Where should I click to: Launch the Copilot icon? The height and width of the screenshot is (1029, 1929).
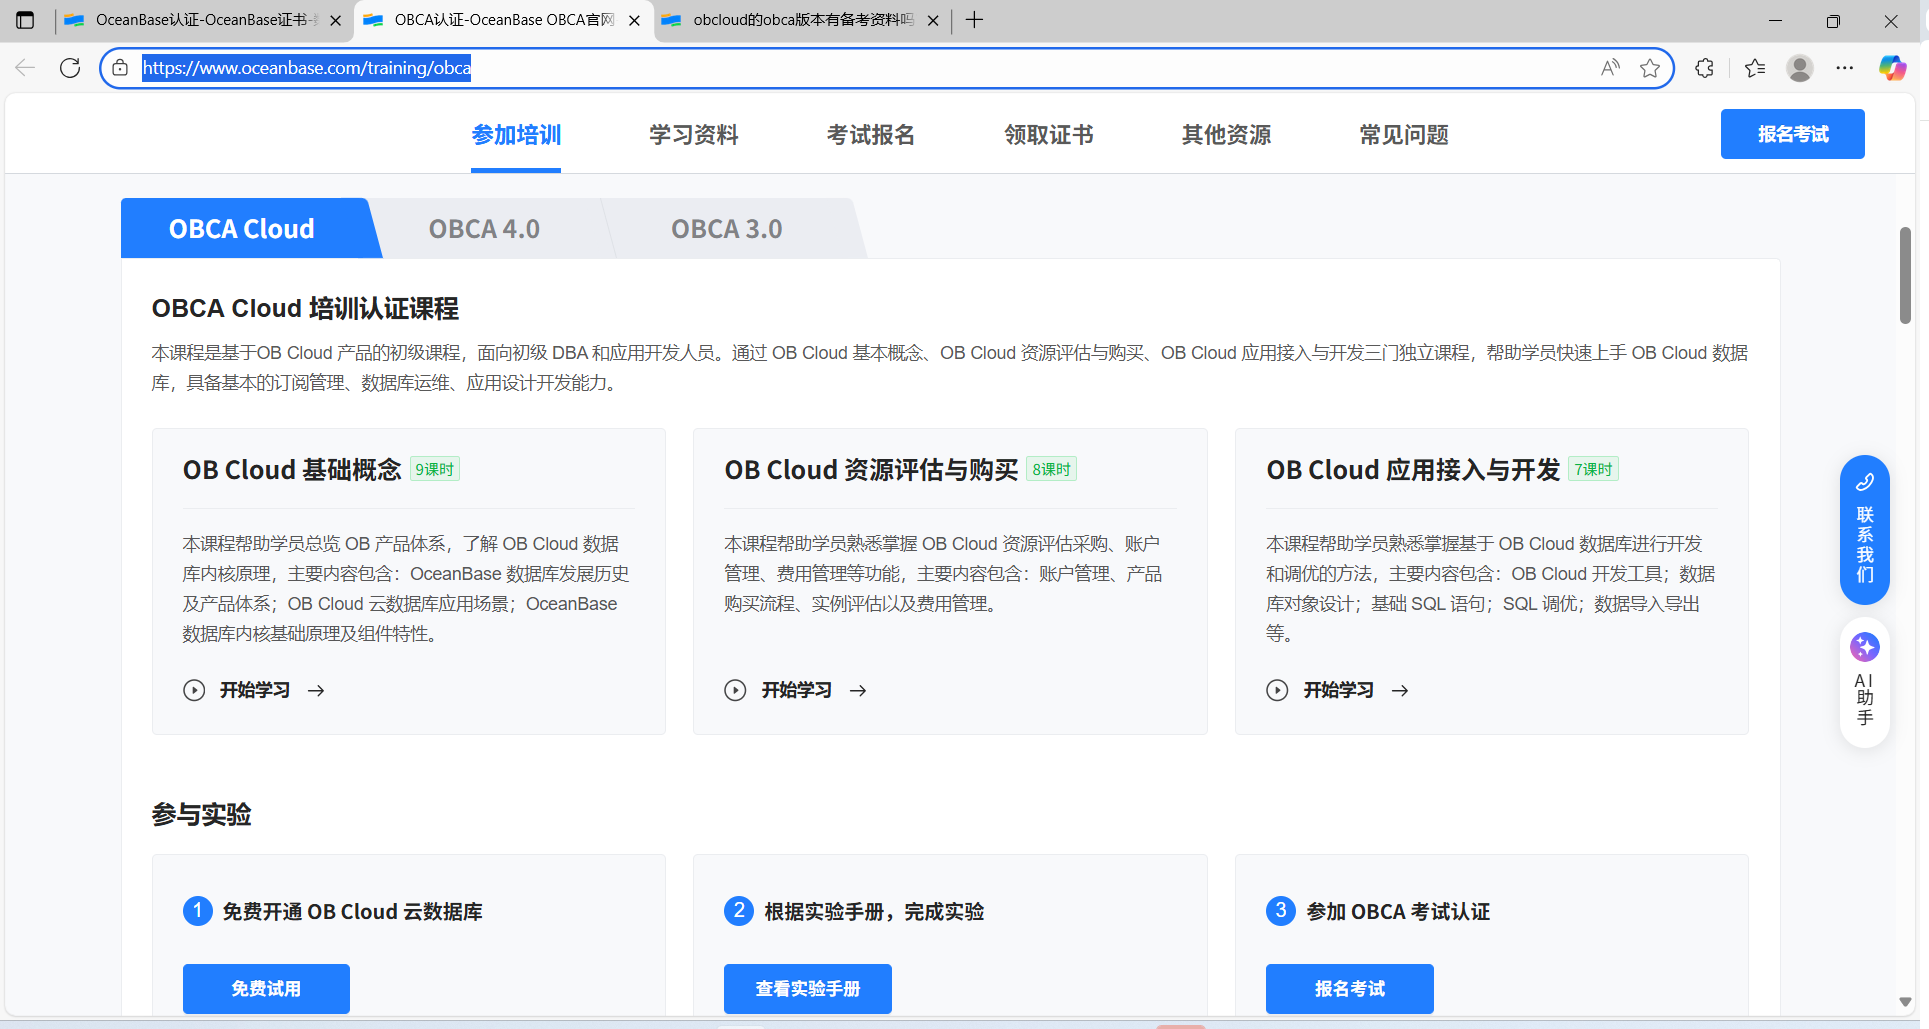click(x=1892, y=68)
